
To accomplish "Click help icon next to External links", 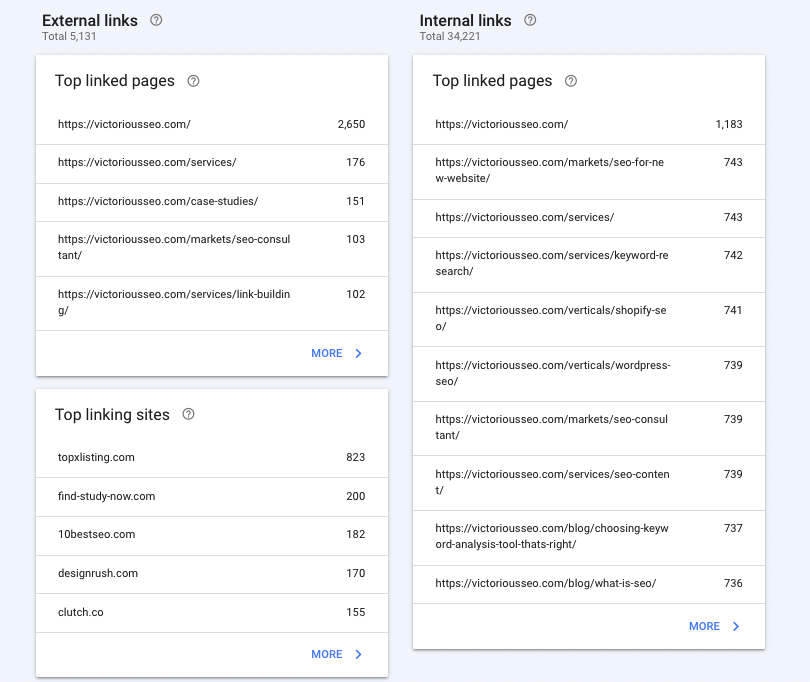I will click(156, 20).
